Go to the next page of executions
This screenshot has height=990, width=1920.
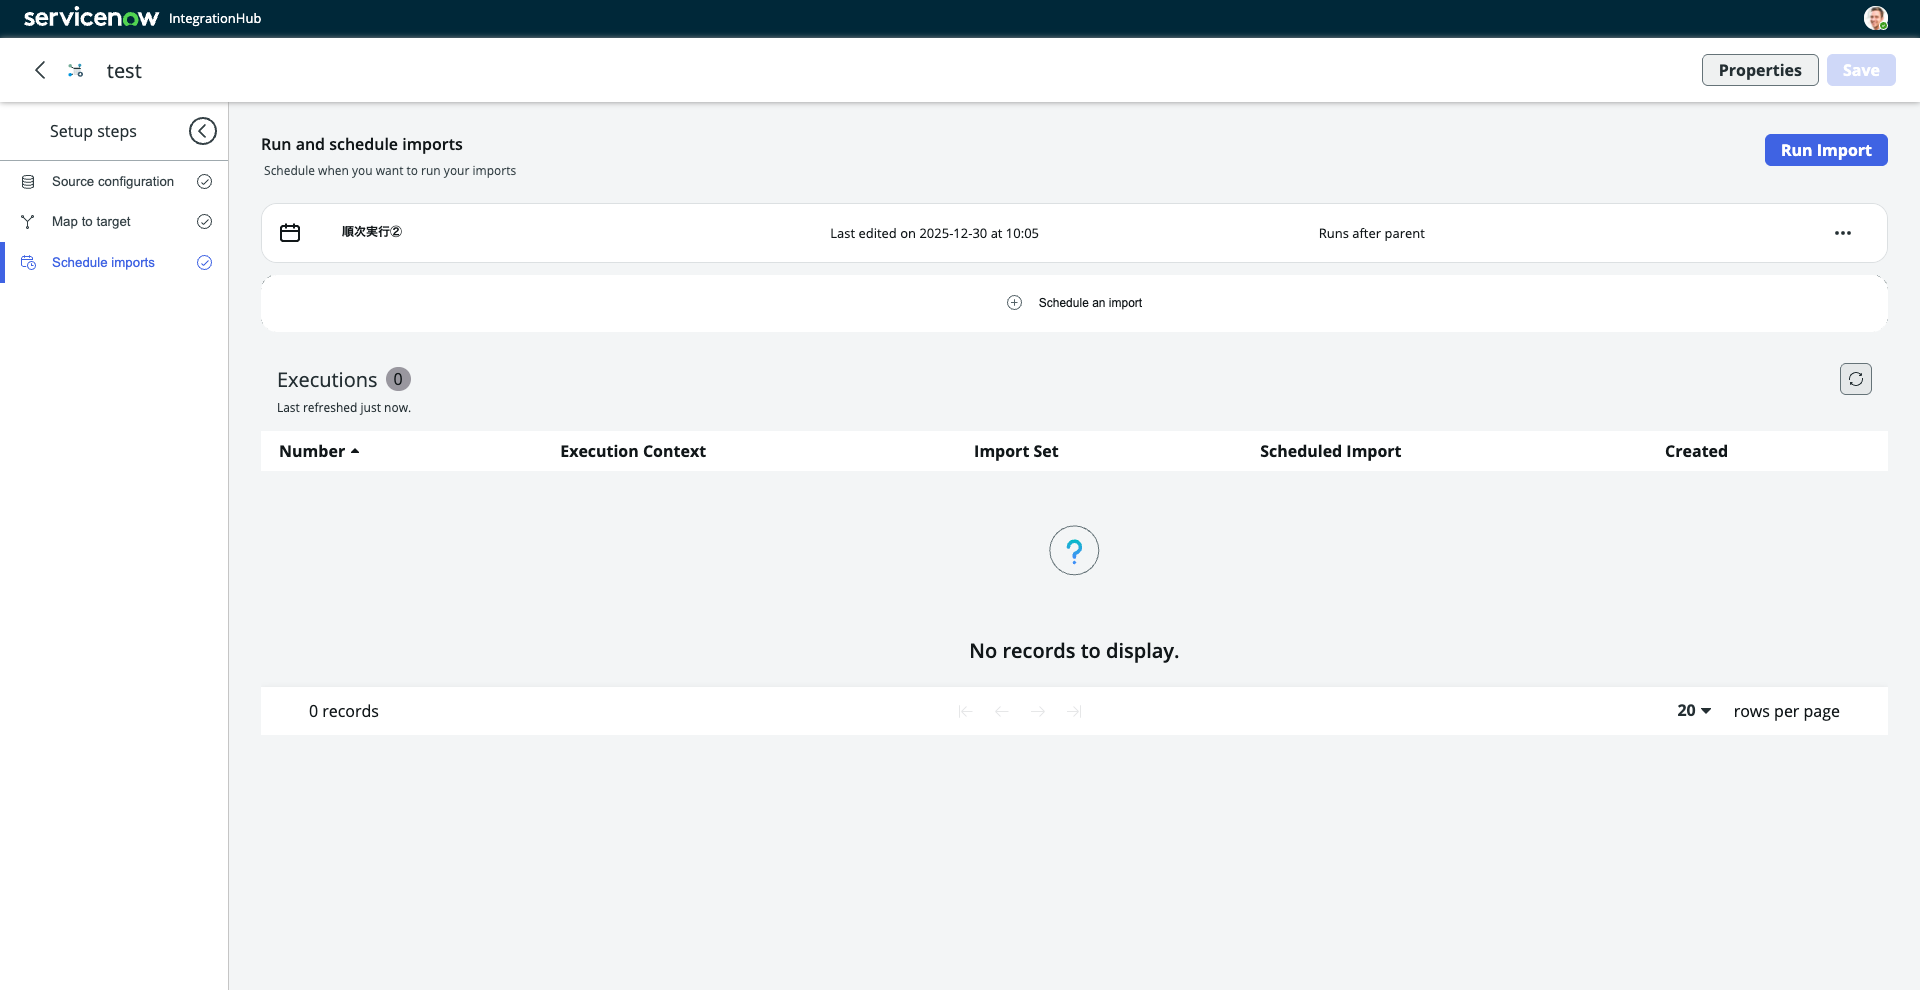(1038, 711)
